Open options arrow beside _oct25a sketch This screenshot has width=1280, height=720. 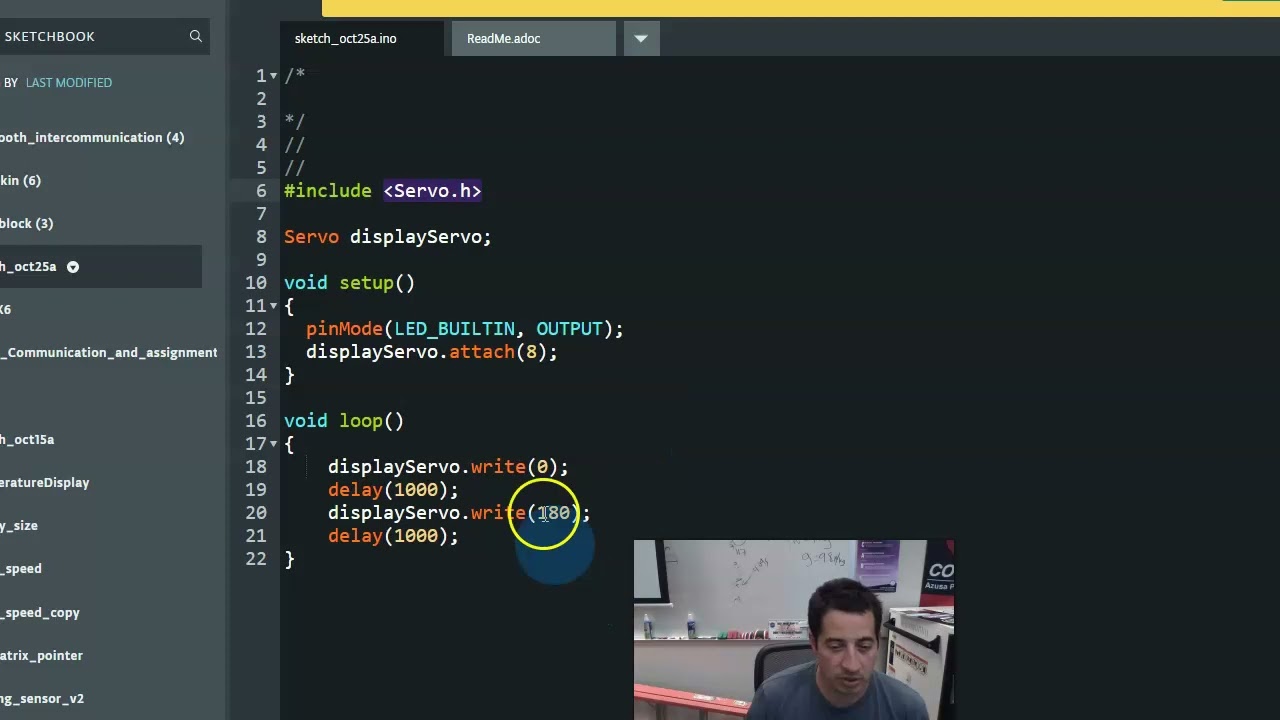click(x=73, y=267)
